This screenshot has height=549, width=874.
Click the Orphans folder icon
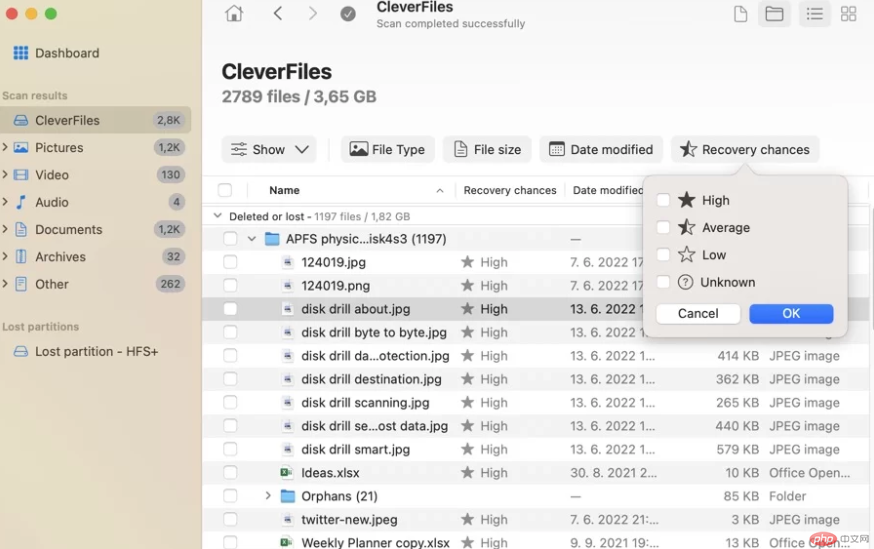point(288,495)
